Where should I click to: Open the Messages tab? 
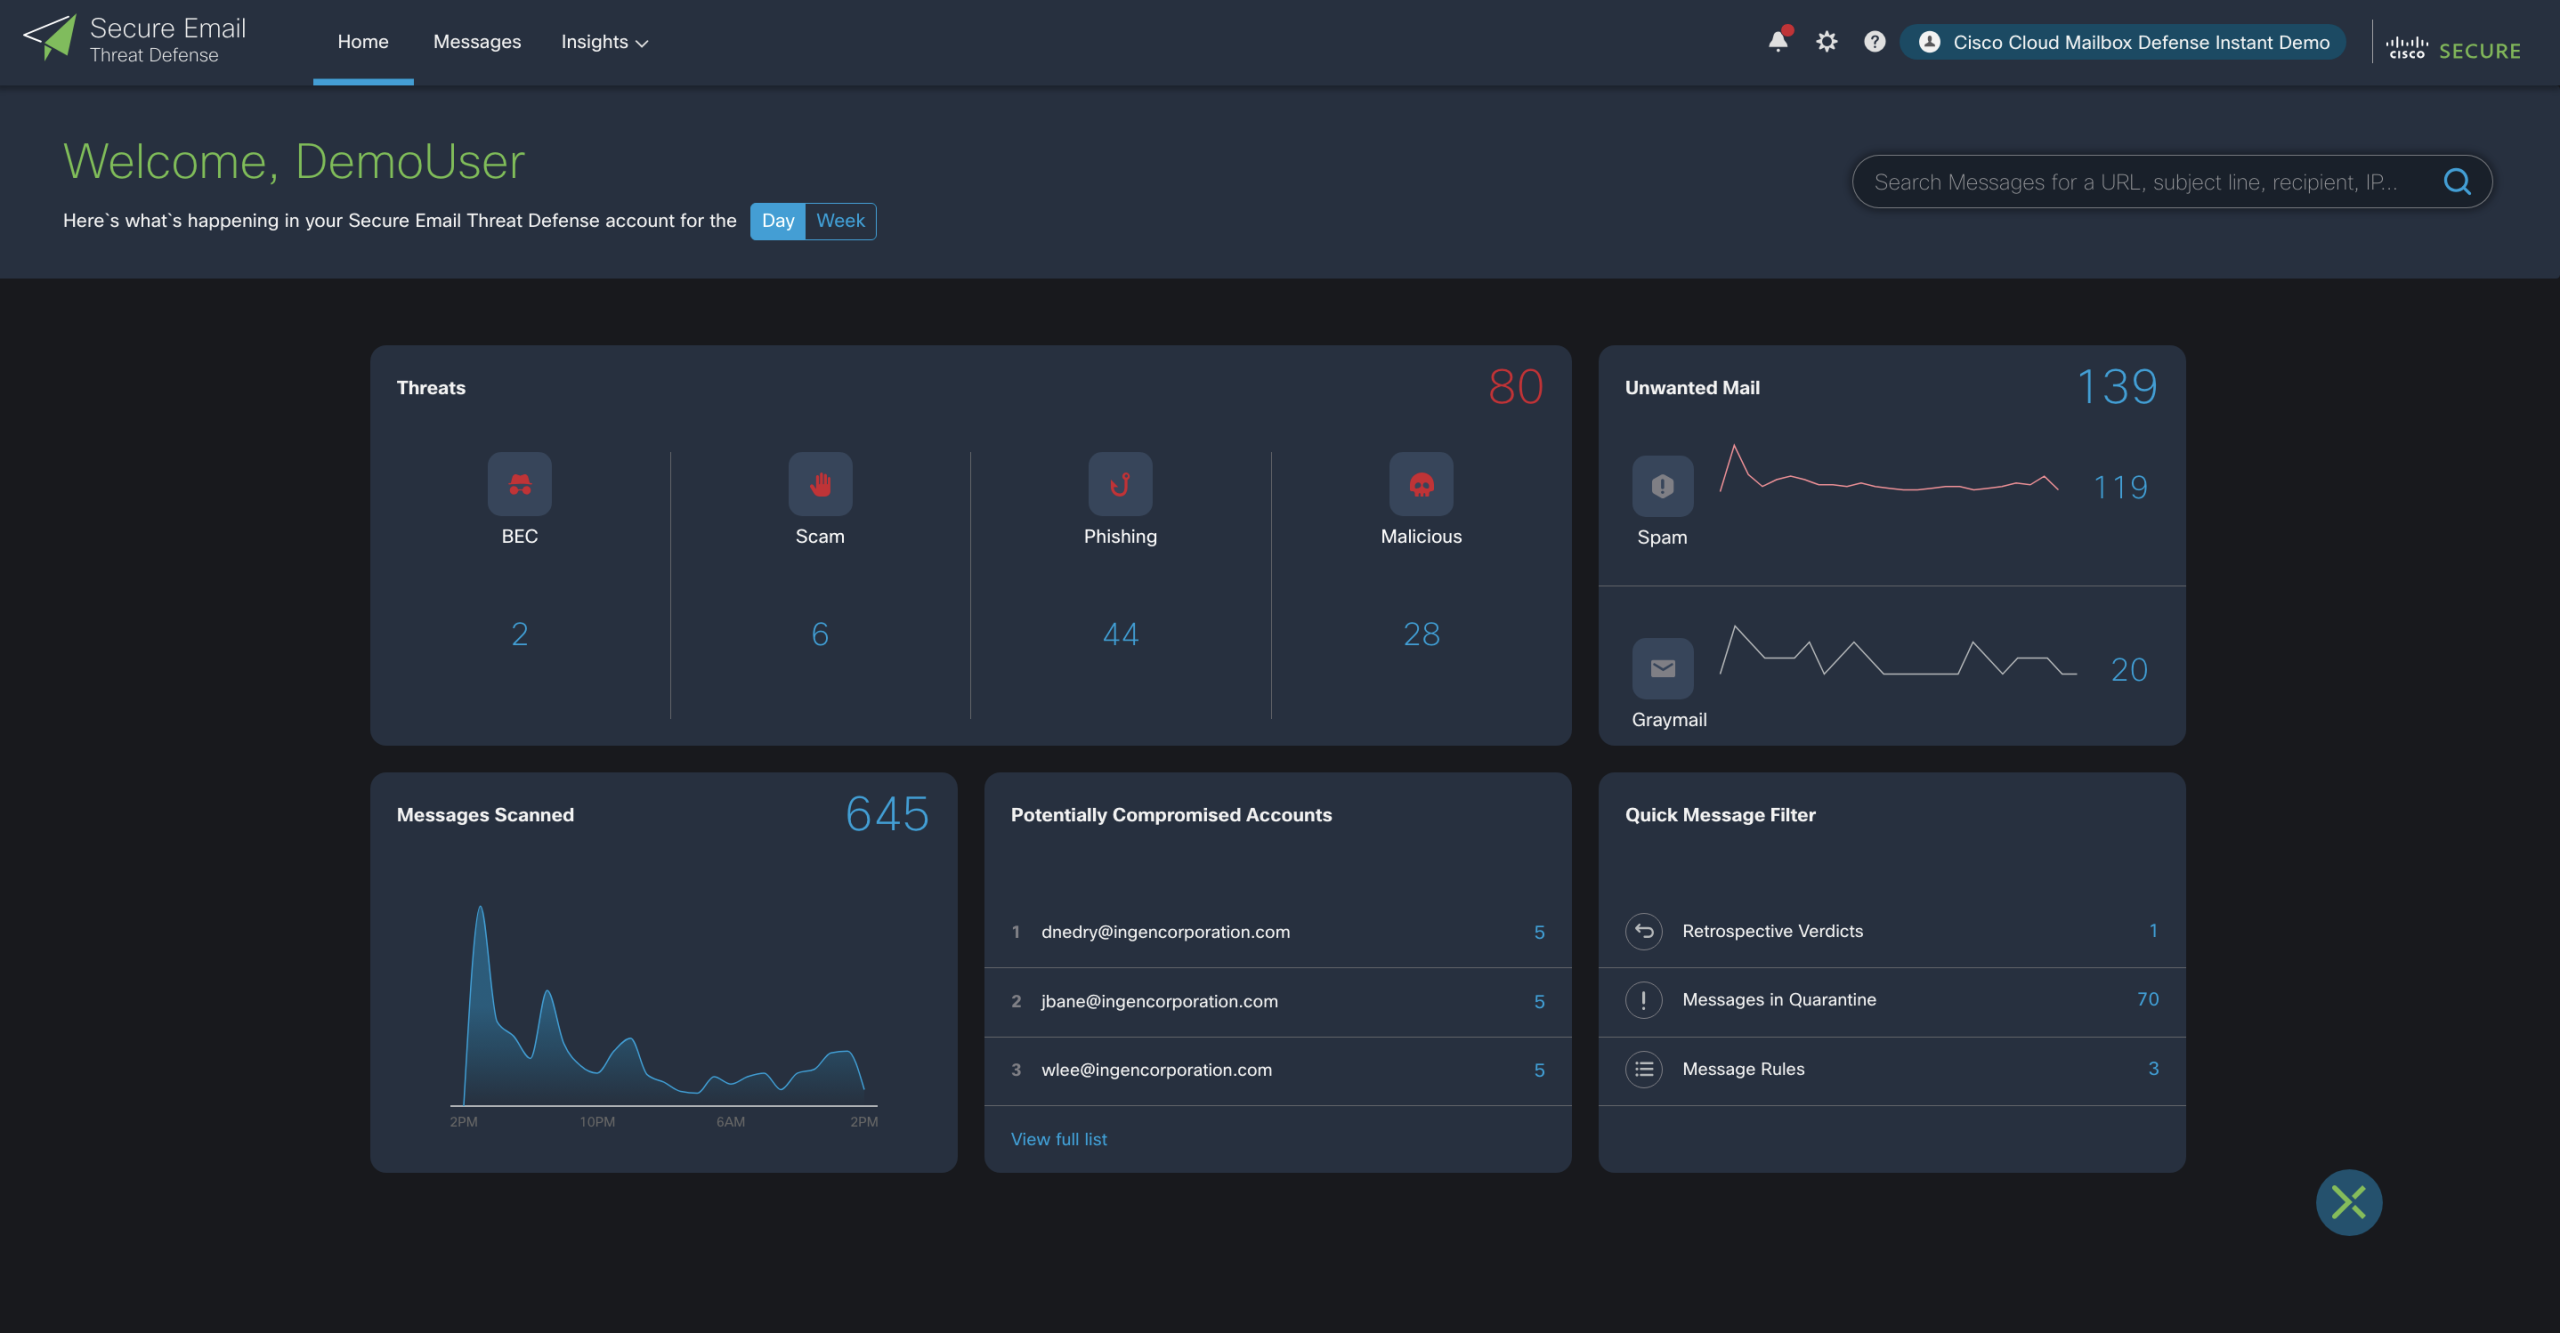pos(477,42)
